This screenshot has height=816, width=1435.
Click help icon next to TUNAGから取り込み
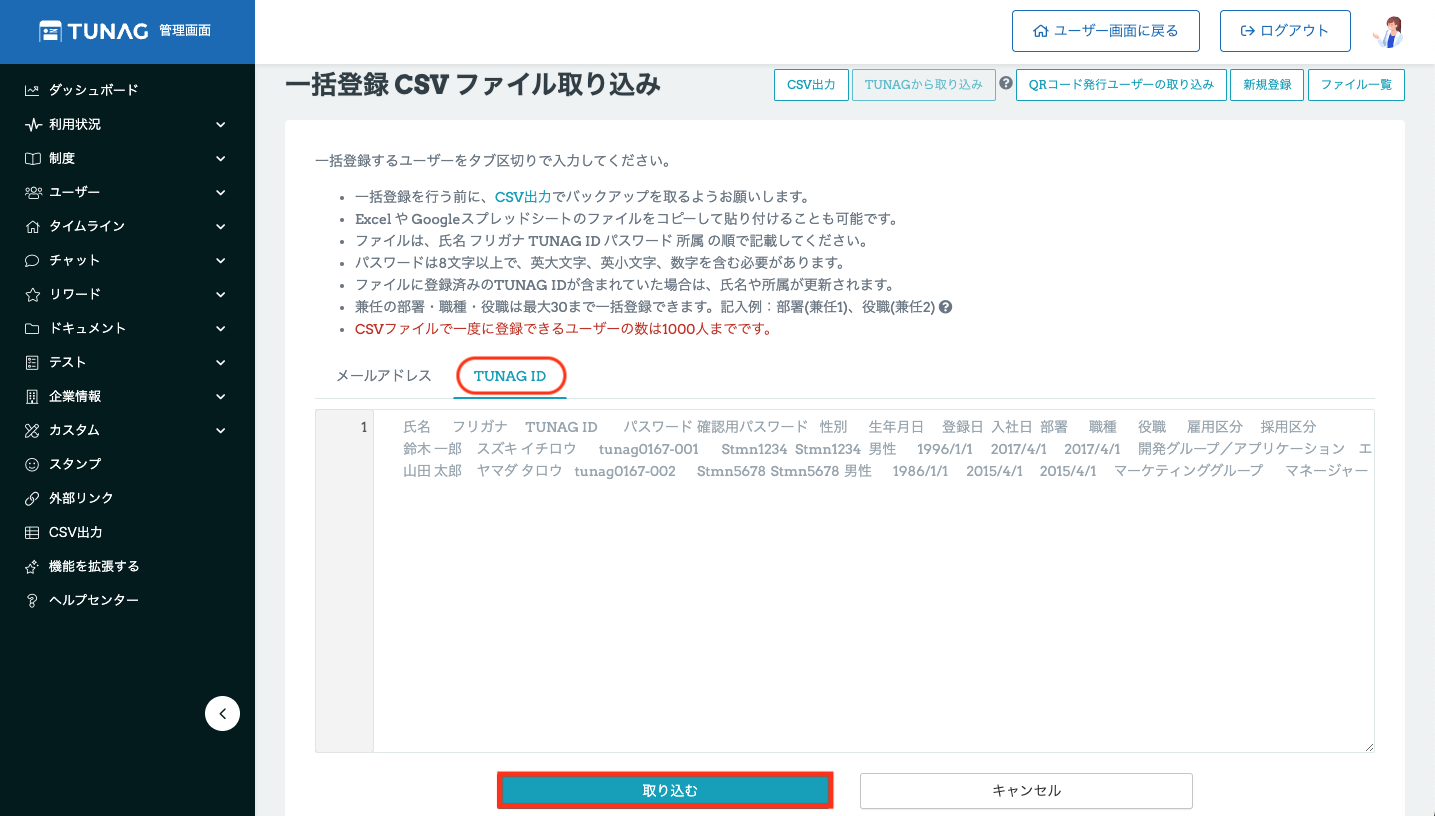(1006, 84)
